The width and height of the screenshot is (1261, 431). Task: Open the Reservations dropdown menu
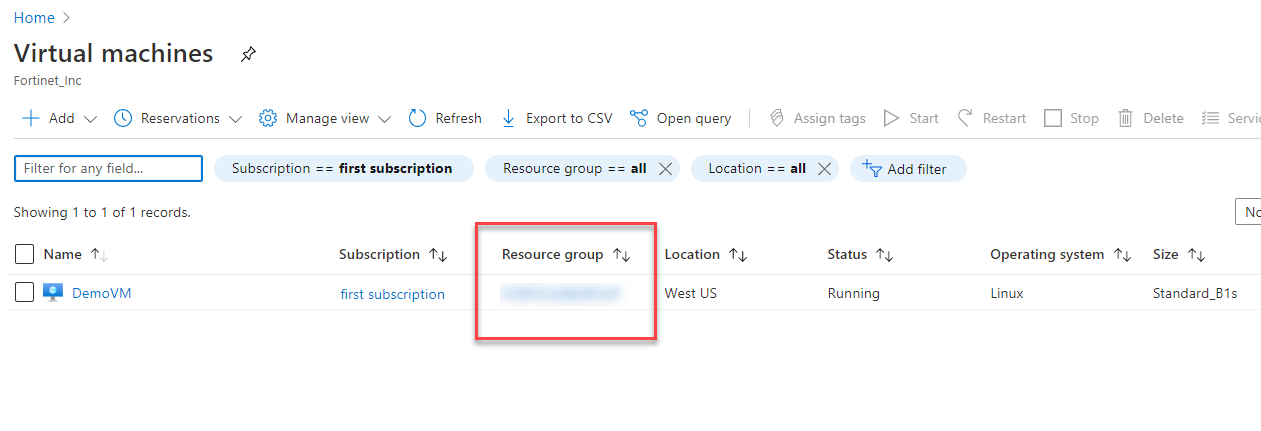[235, 119]
